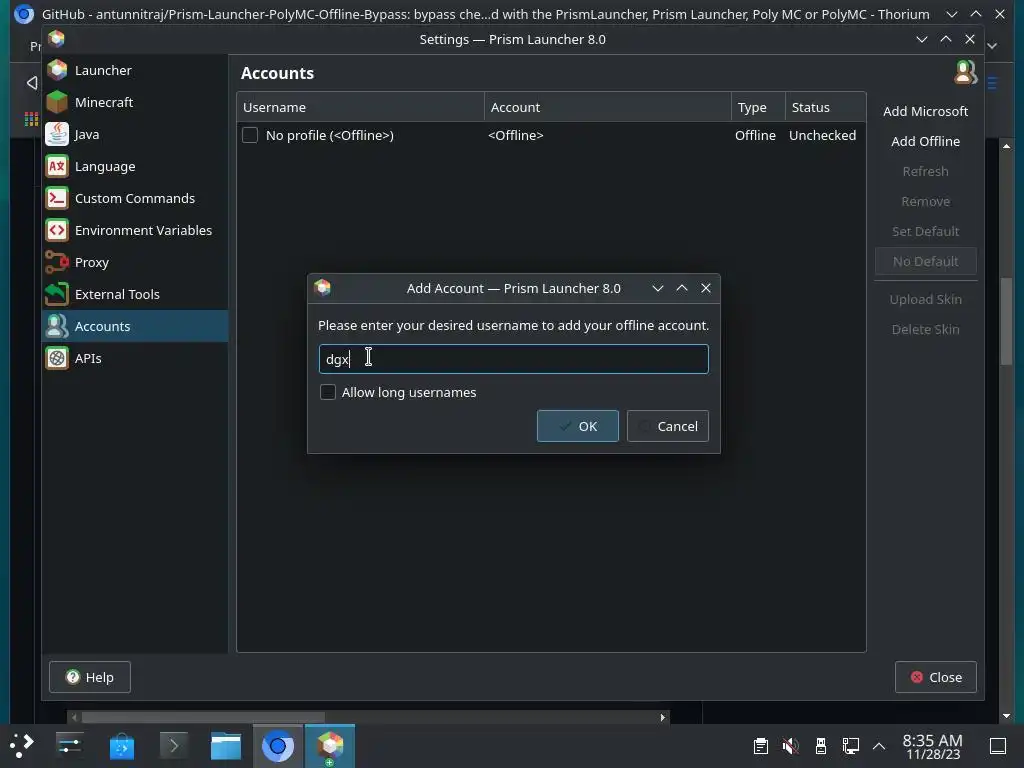Open the Environment Variables page
Image resolution: width=1024 pixels, height=768 pixels.
(135, 230)
